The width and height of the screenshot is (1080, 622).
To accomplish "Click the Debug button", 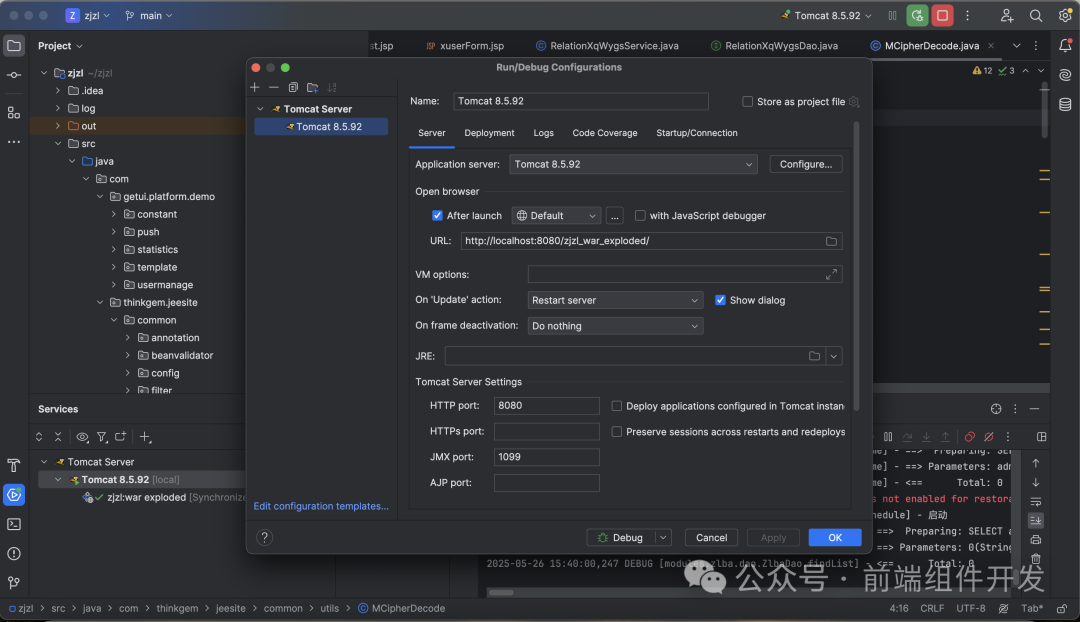I will [621, 537].
